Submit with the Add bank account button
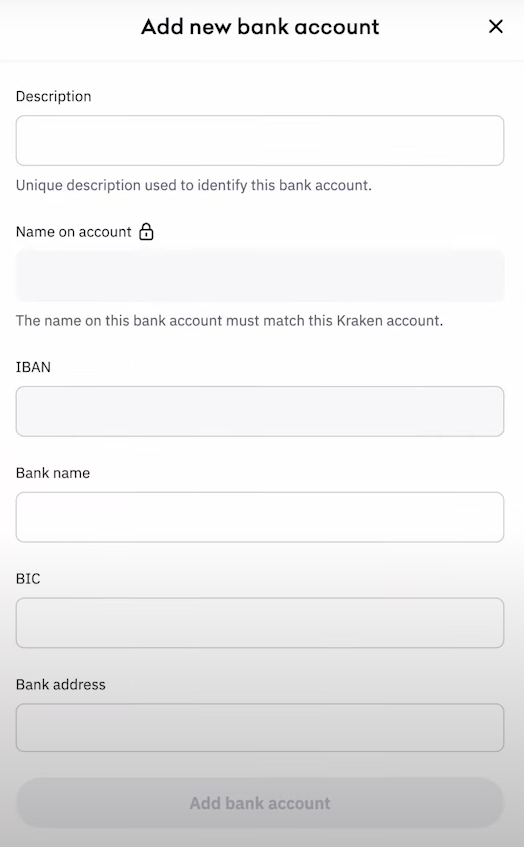 pyautogui.click(x=260, y=803)
